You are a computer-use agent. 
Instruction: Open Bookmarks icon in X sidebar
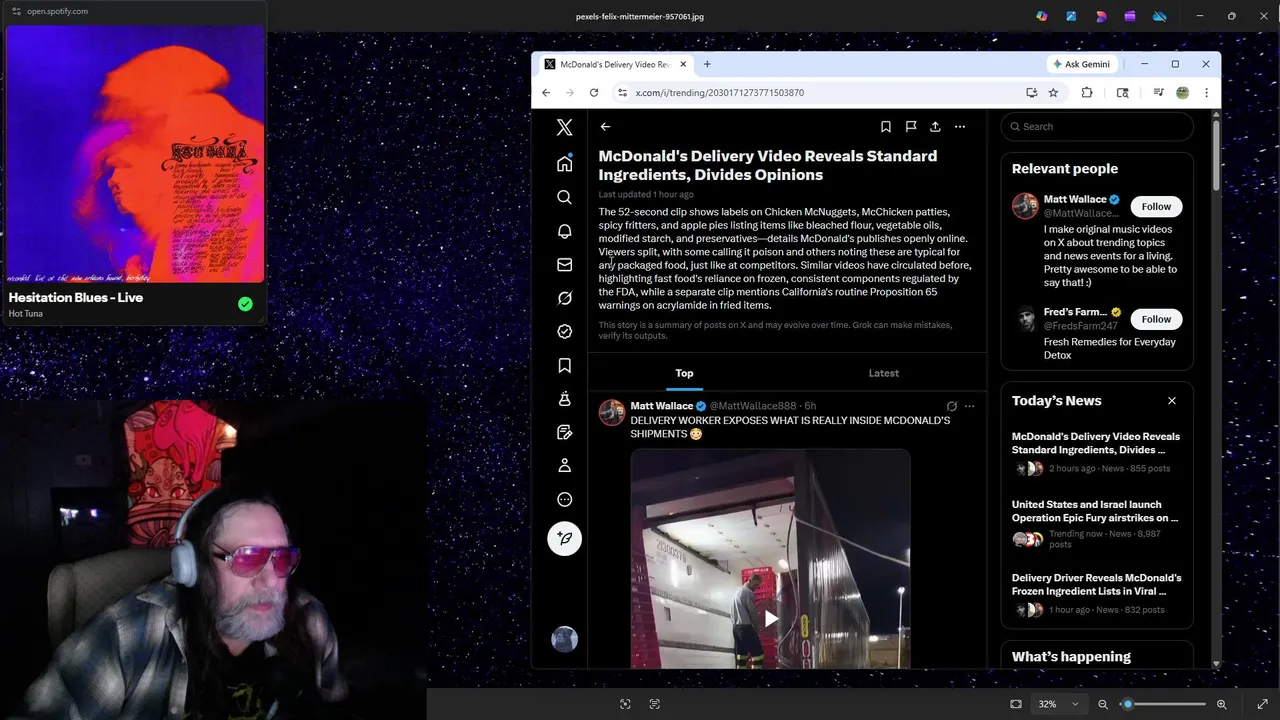[564, 365]
